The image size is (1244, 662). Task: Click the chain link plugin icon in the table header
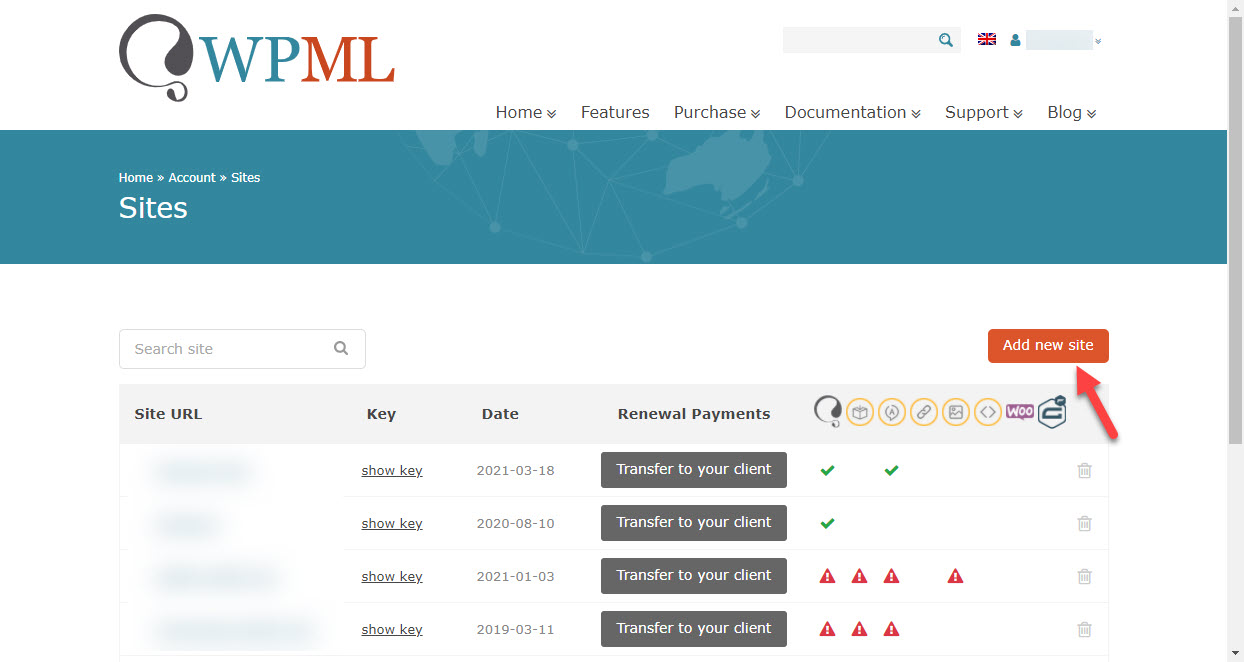[x=924, y=411]
